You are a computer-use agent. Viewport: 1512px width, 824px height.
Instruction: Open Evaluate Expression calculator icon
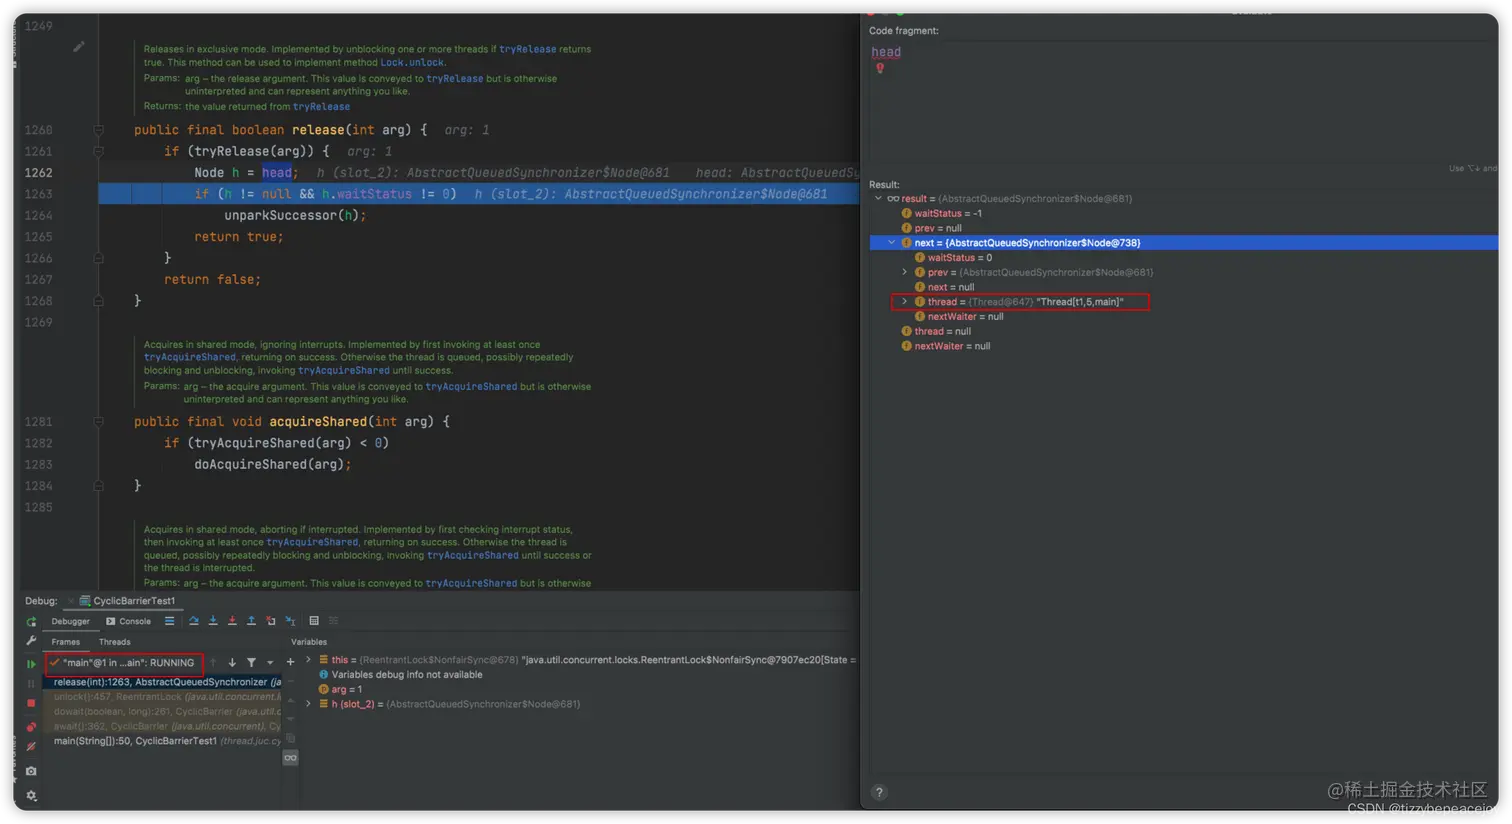pos(314,621)
